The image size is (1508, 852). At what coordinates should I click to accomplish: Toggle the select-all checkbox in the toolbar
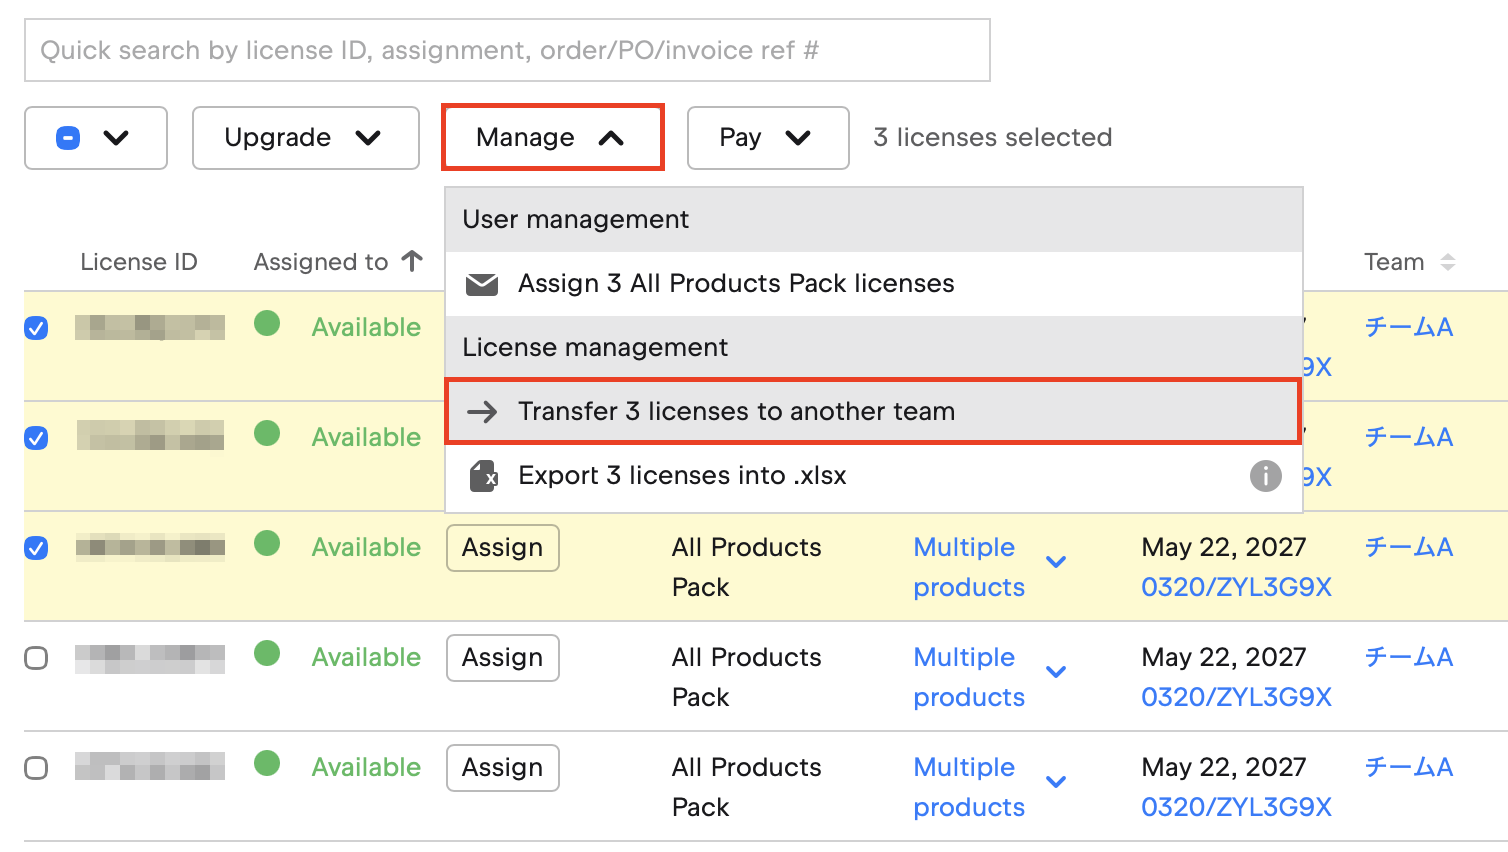click(68, 138)
